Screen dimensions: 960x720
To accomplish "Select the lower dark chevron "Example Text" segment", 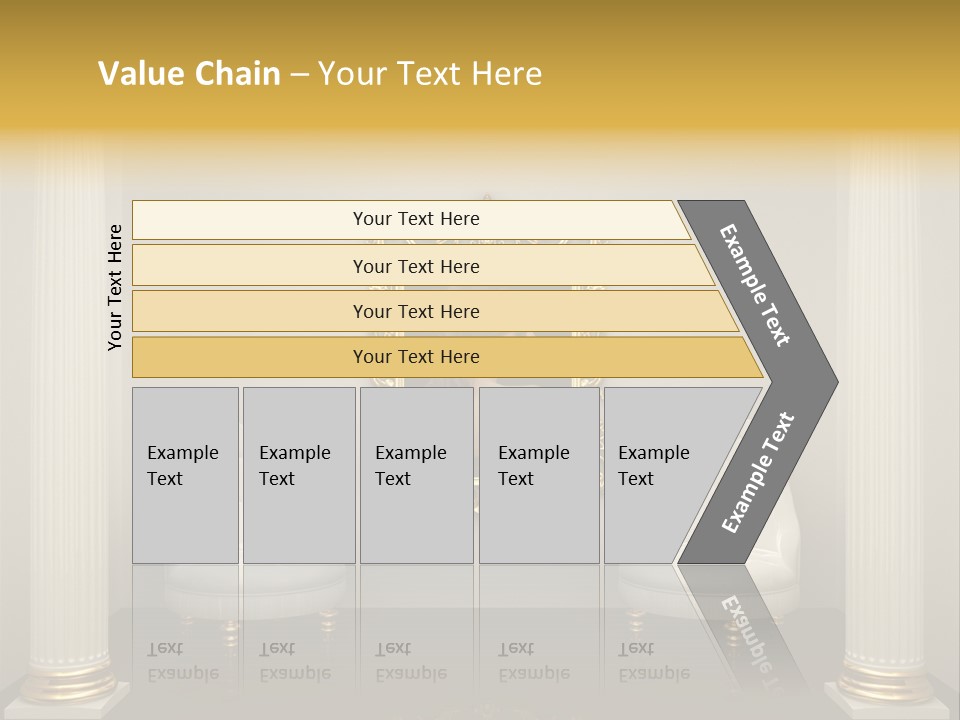I will [757, 472].
